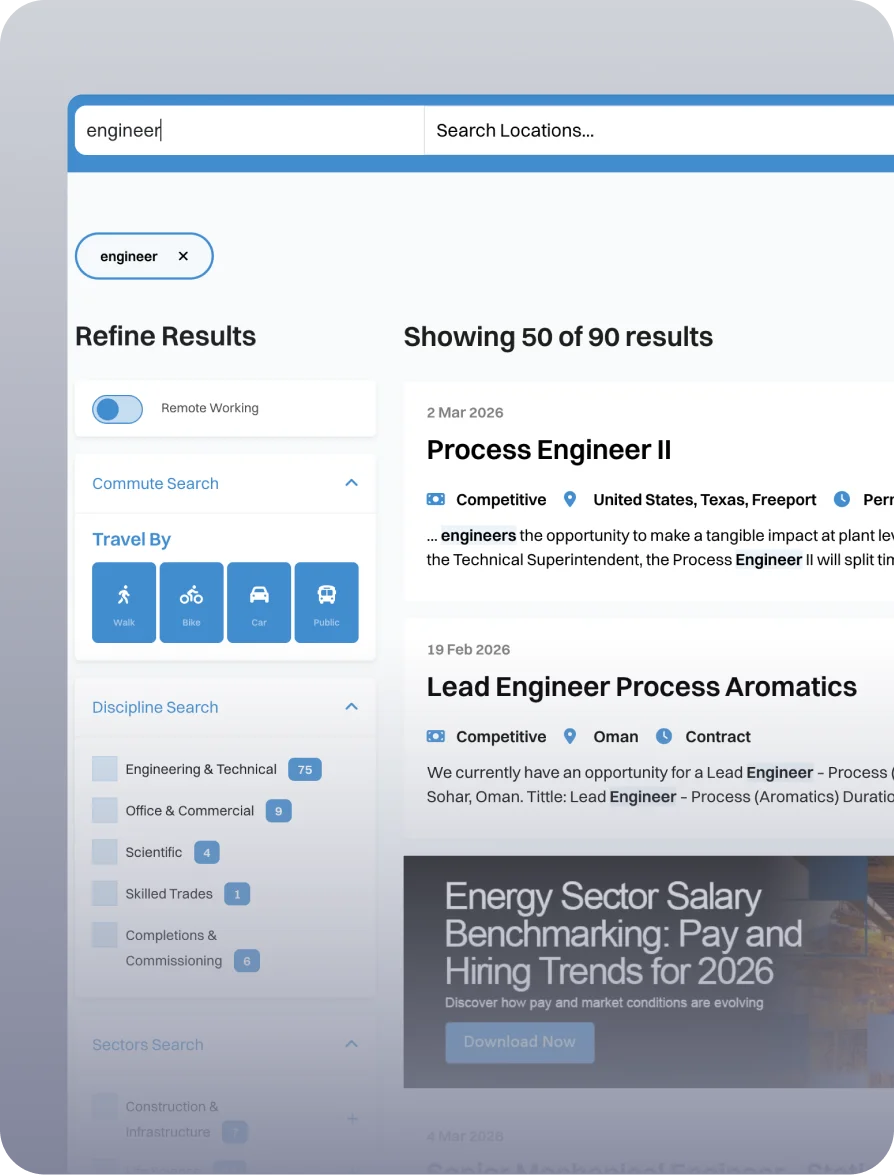Tick the Office & Commercial checkbox
894x1175 pixels.
point(105,810)
